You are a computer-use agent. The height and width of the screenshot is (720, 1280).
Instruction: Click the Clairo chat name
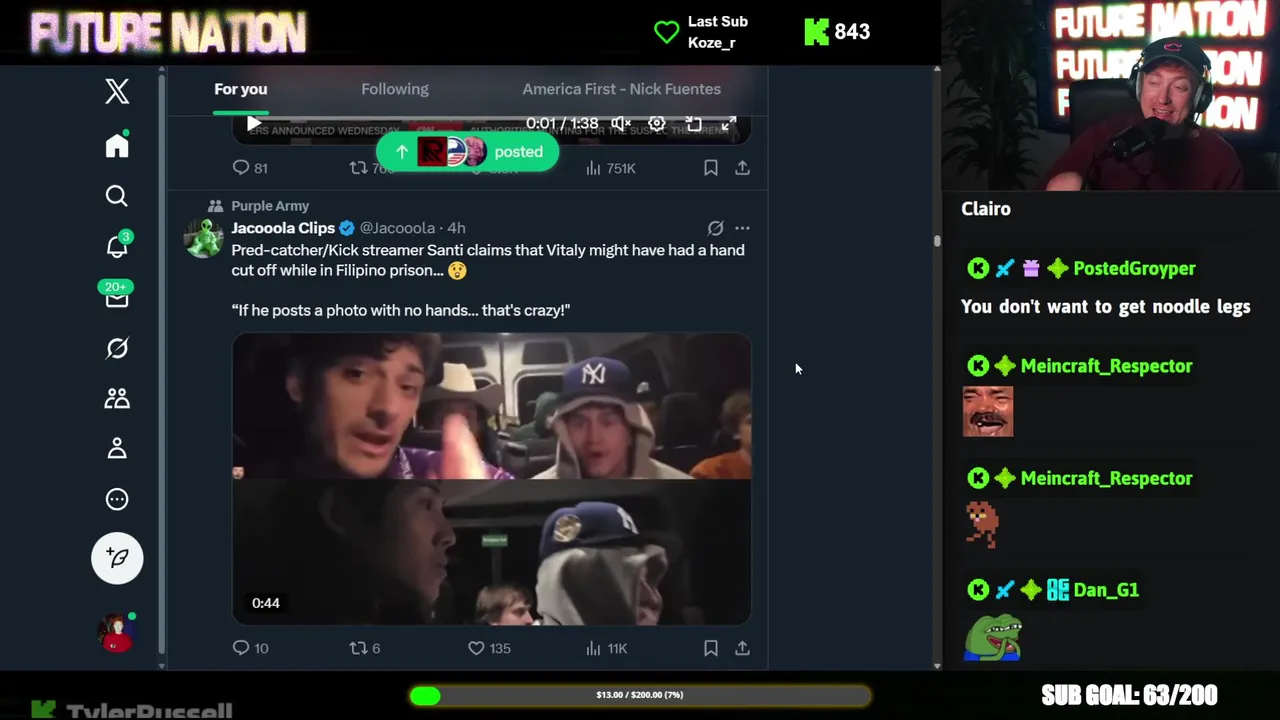tap(986, 209)
